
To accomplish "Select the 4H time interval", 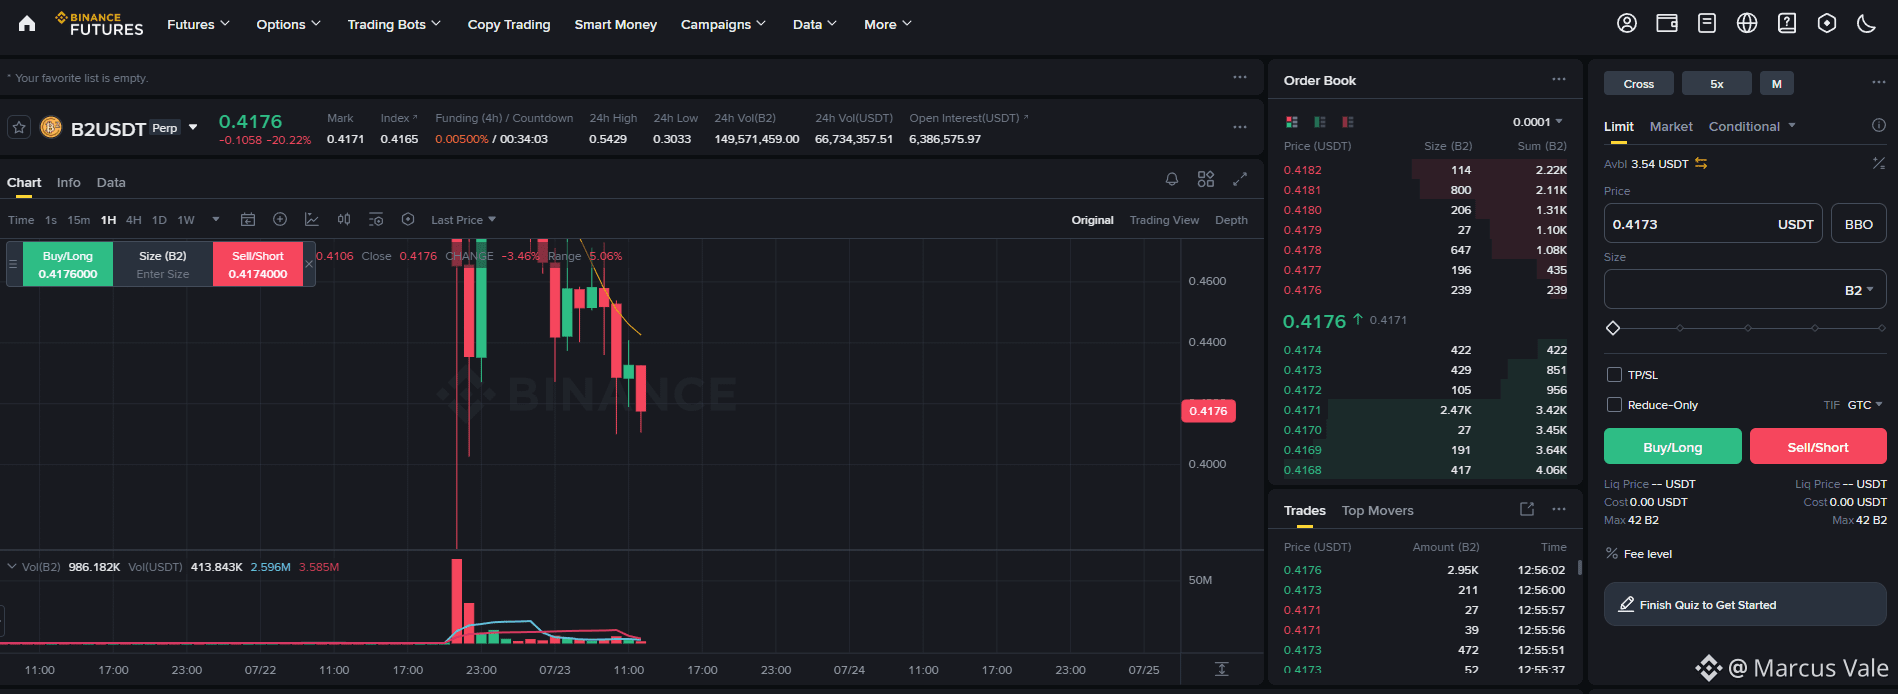I will (x=134, y=220).
